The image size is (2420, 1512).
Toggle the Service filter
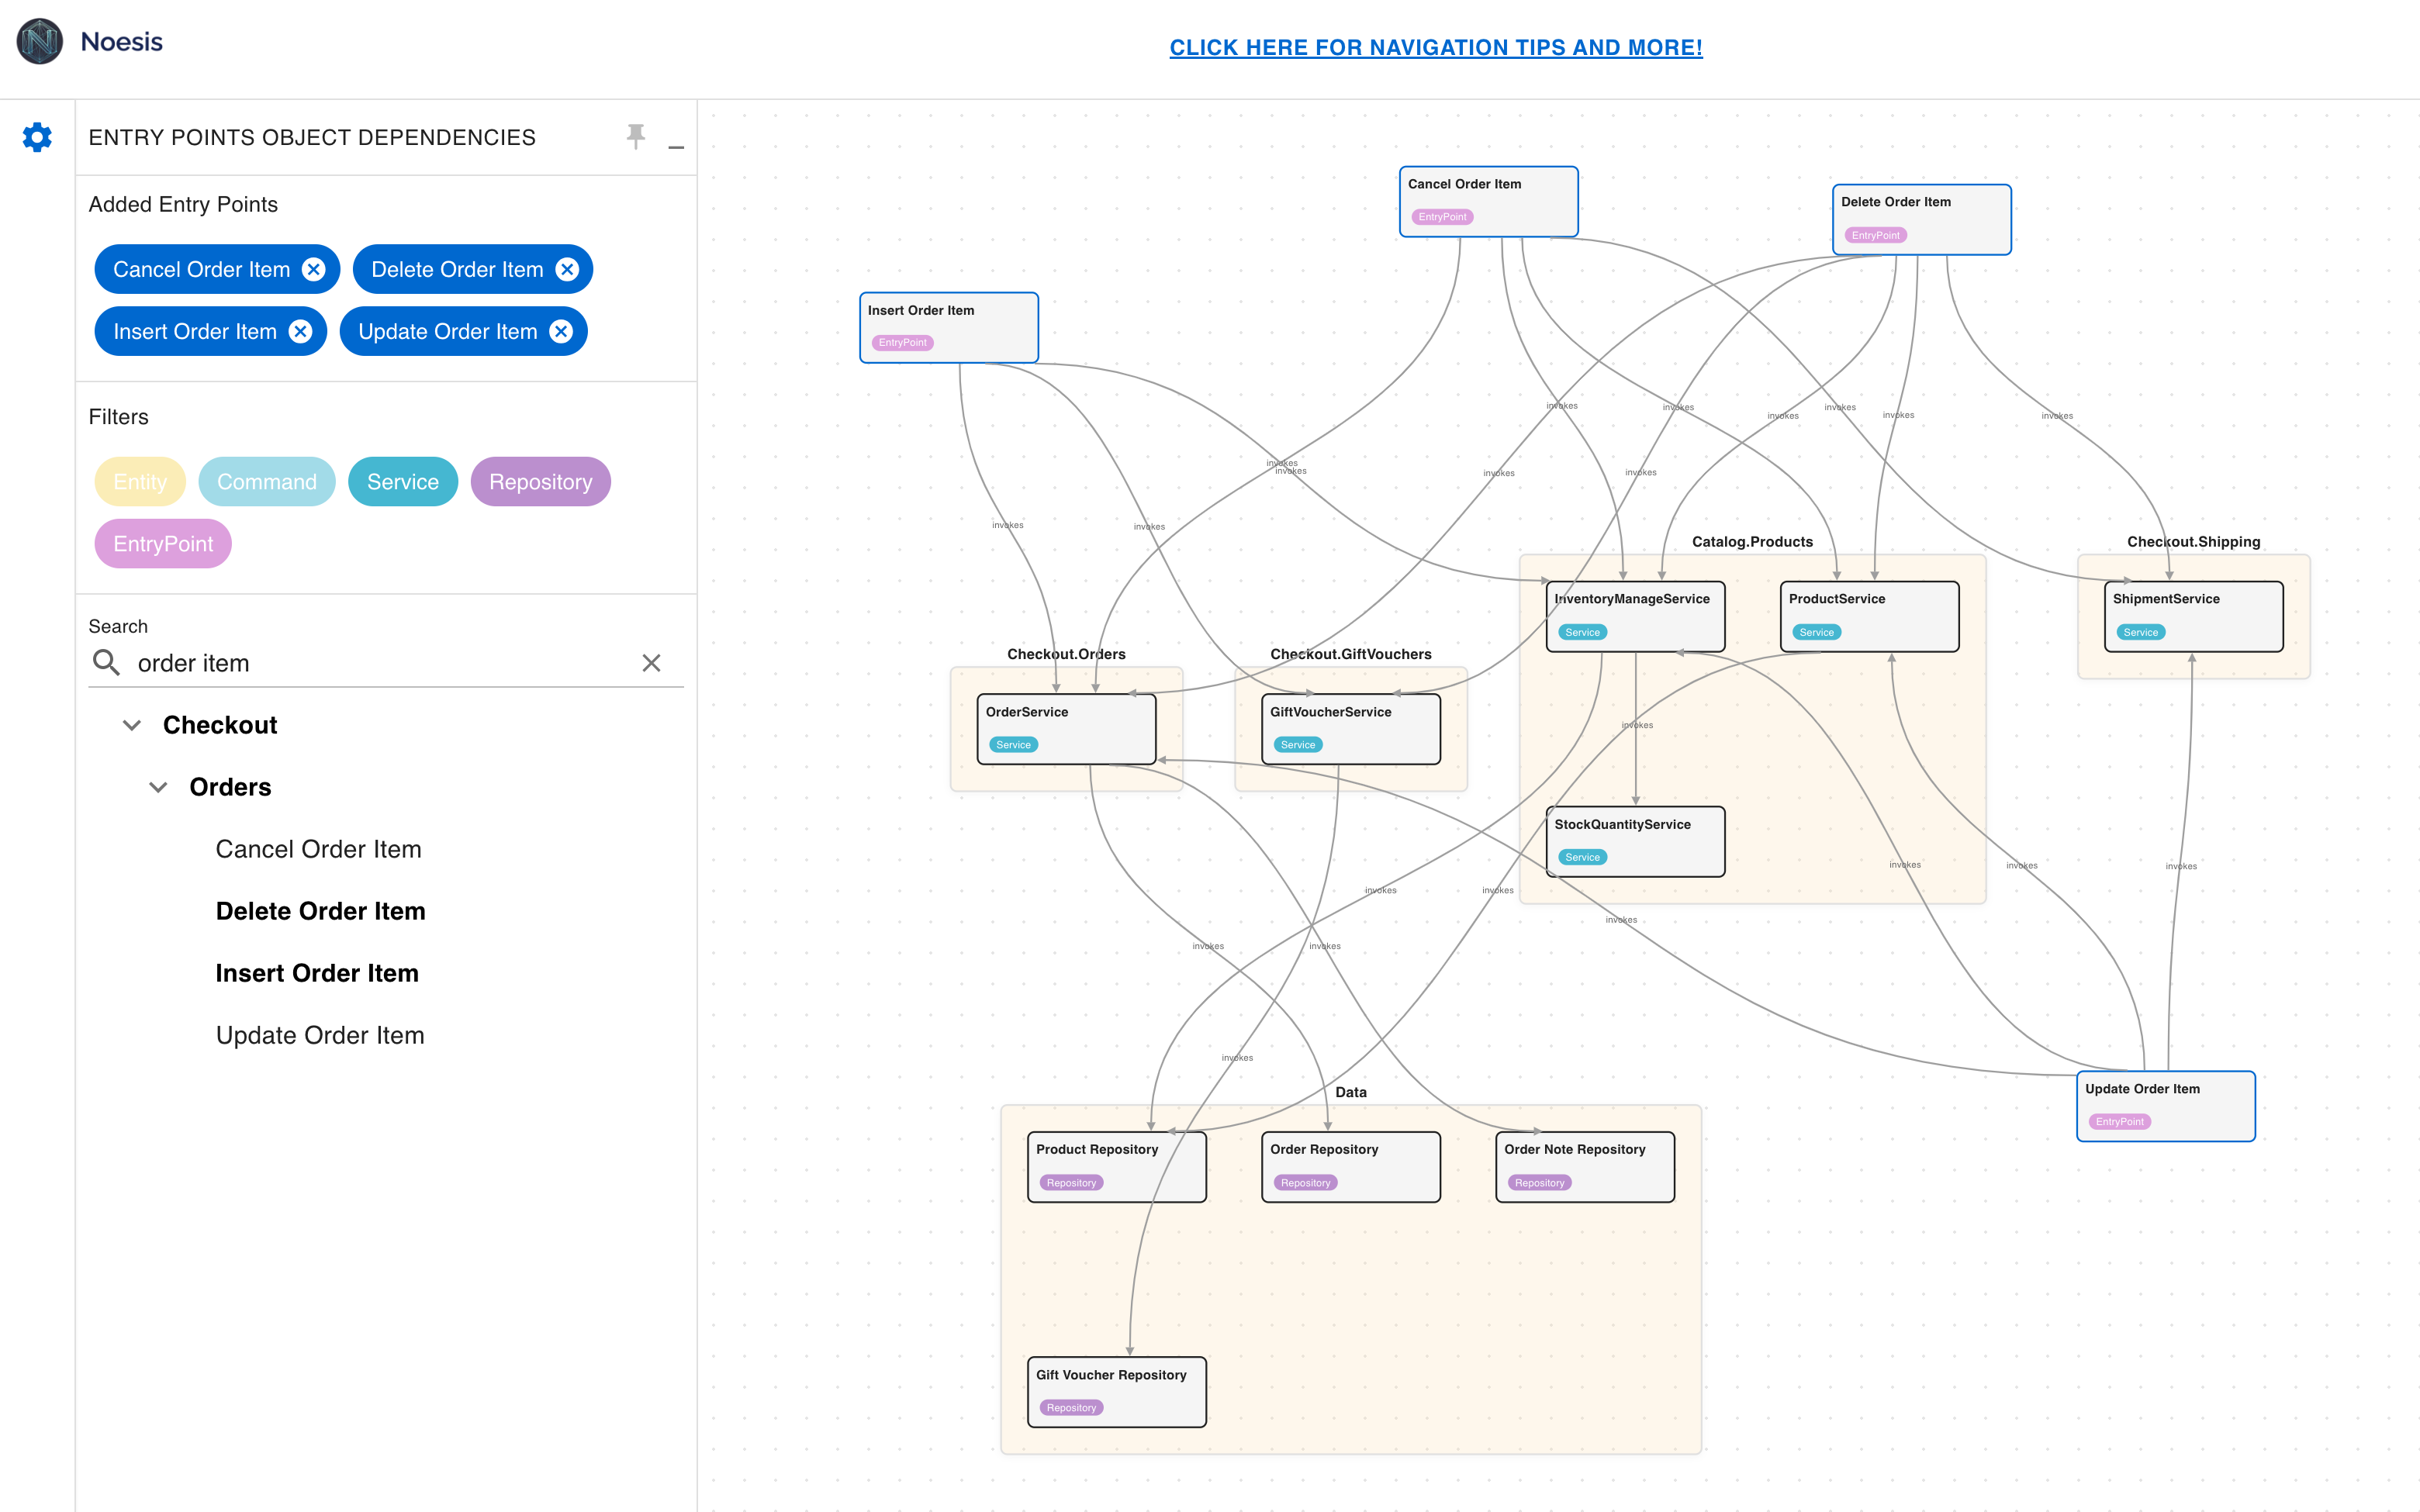(x=402, y=482)
